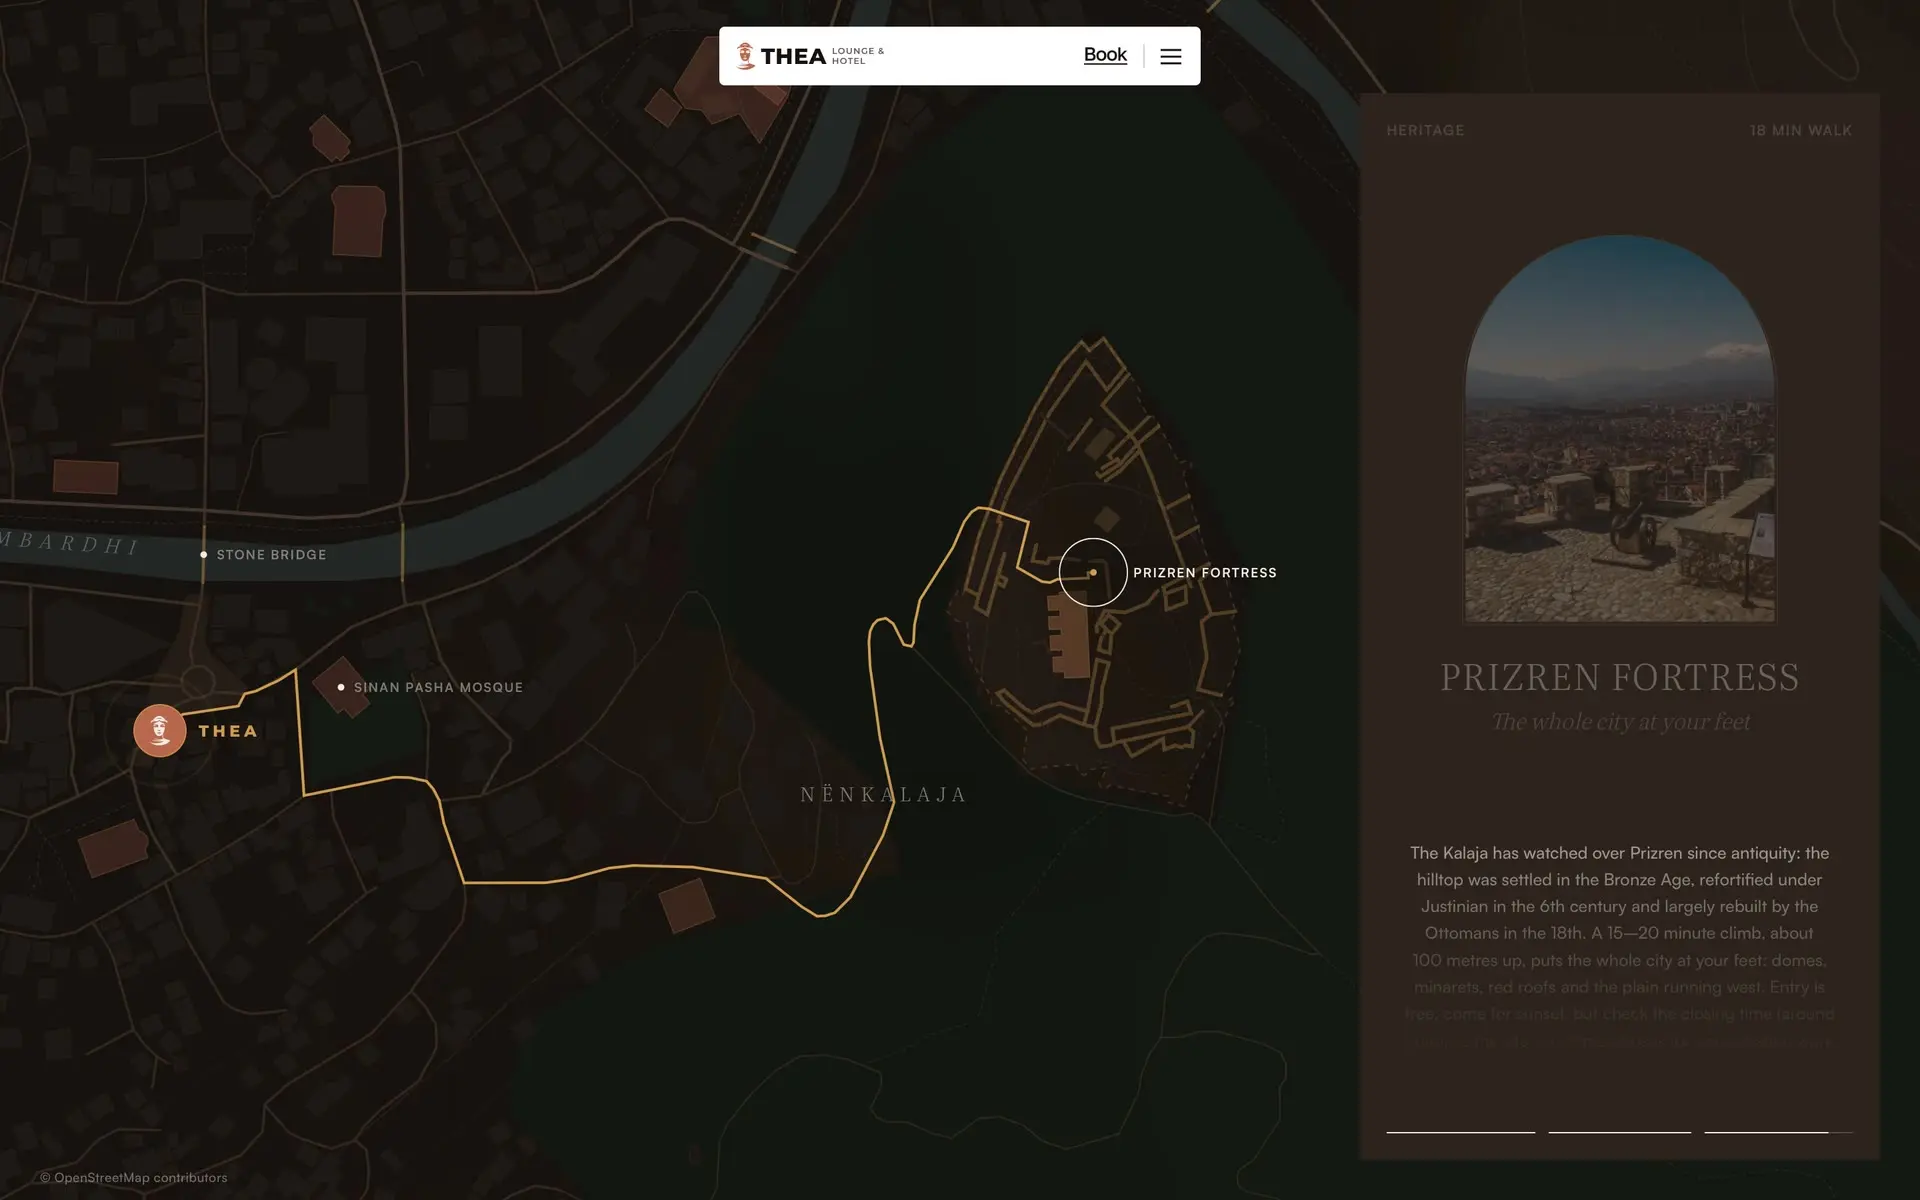Open the hamburger menu icon
This screenshot has width=1920, height=1200.
click(x=1170, y=56)
